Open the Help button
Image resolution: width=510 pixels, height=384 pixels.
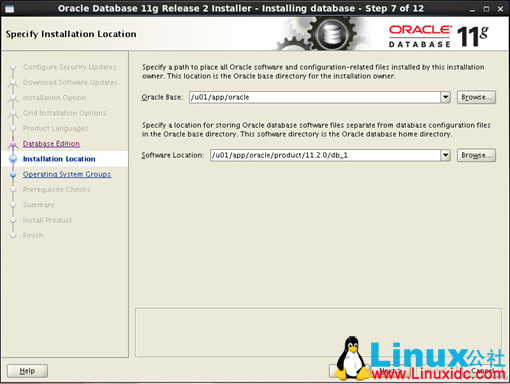(x=27, y=371)
